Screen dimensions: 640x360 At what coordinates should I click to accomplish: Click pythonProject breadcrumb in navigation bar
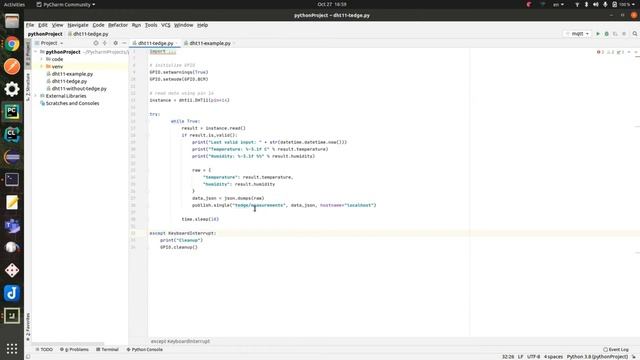pyautogui.click(x=45, y=34)
